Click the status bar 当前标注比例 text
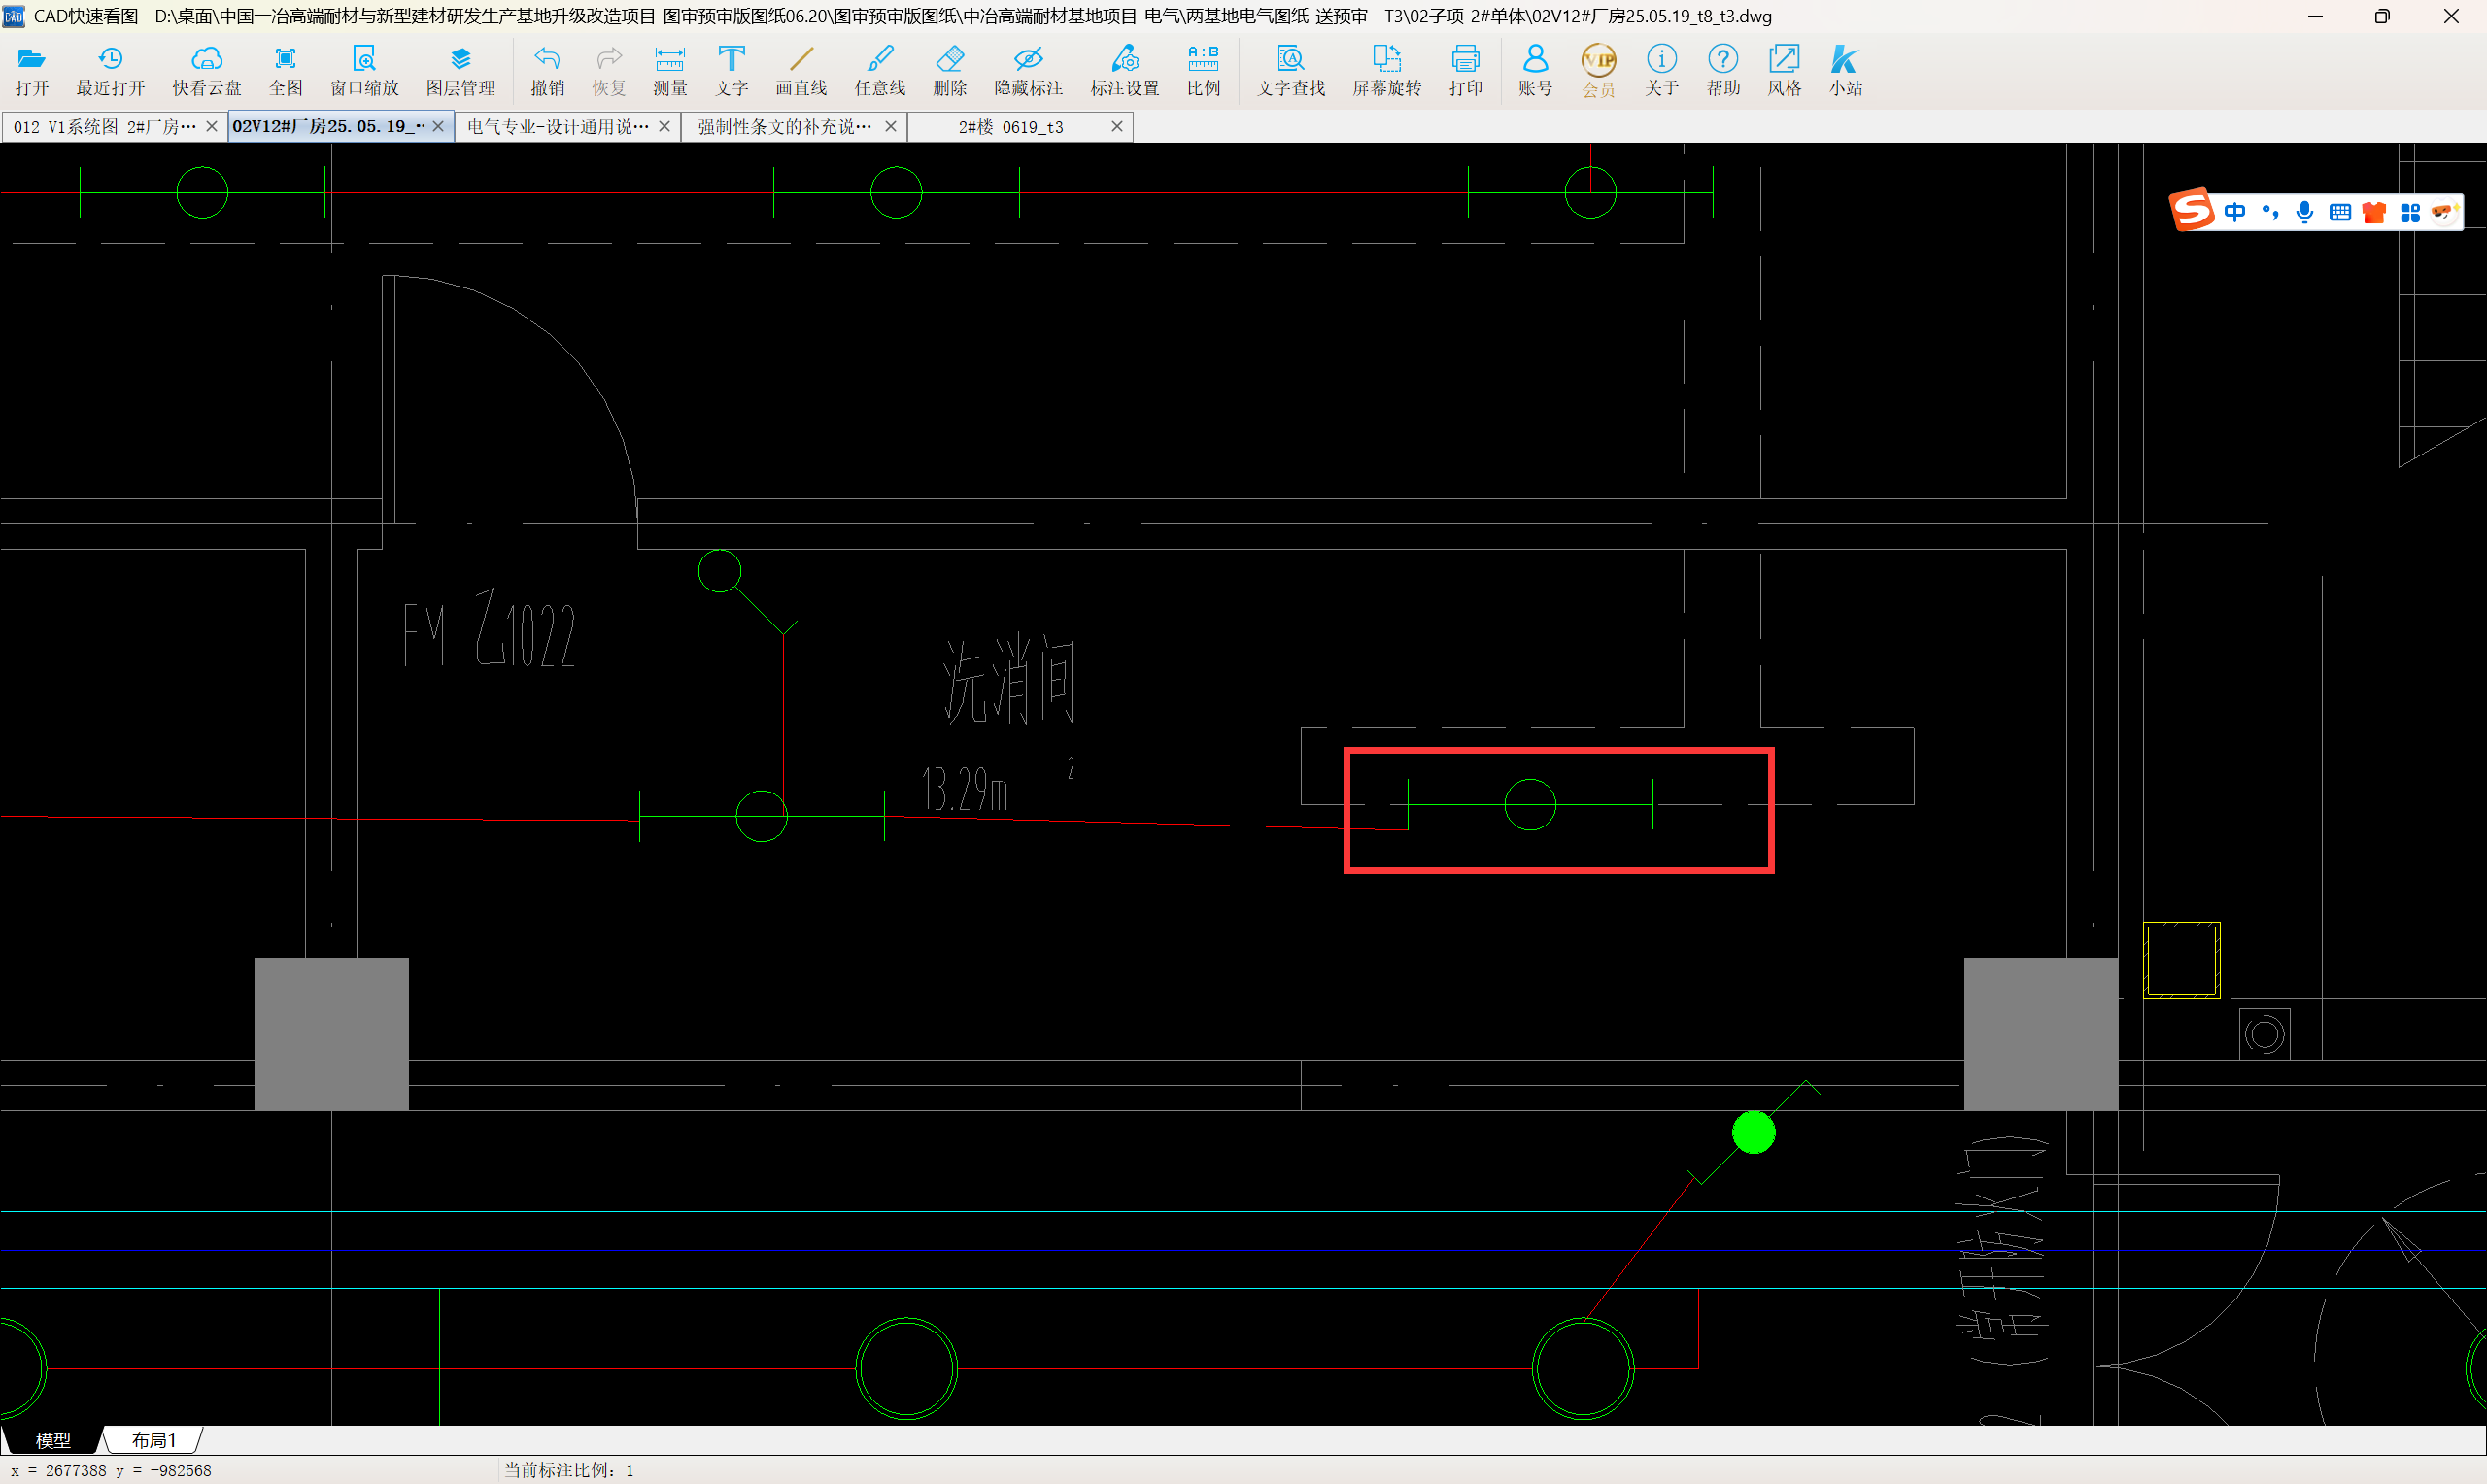 568,1470
